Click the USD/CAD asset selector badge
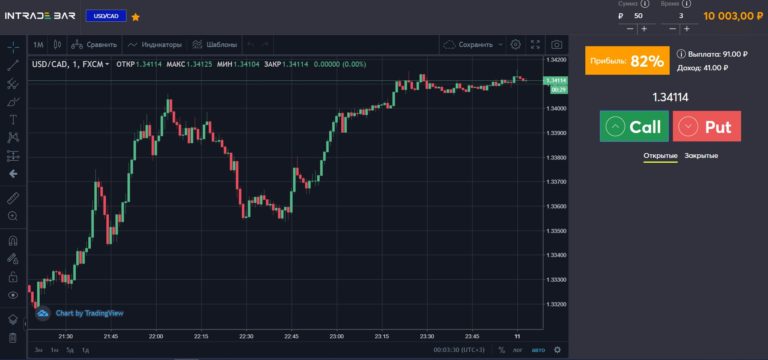This screenshot has width=768, height=360. pos(106,16)
